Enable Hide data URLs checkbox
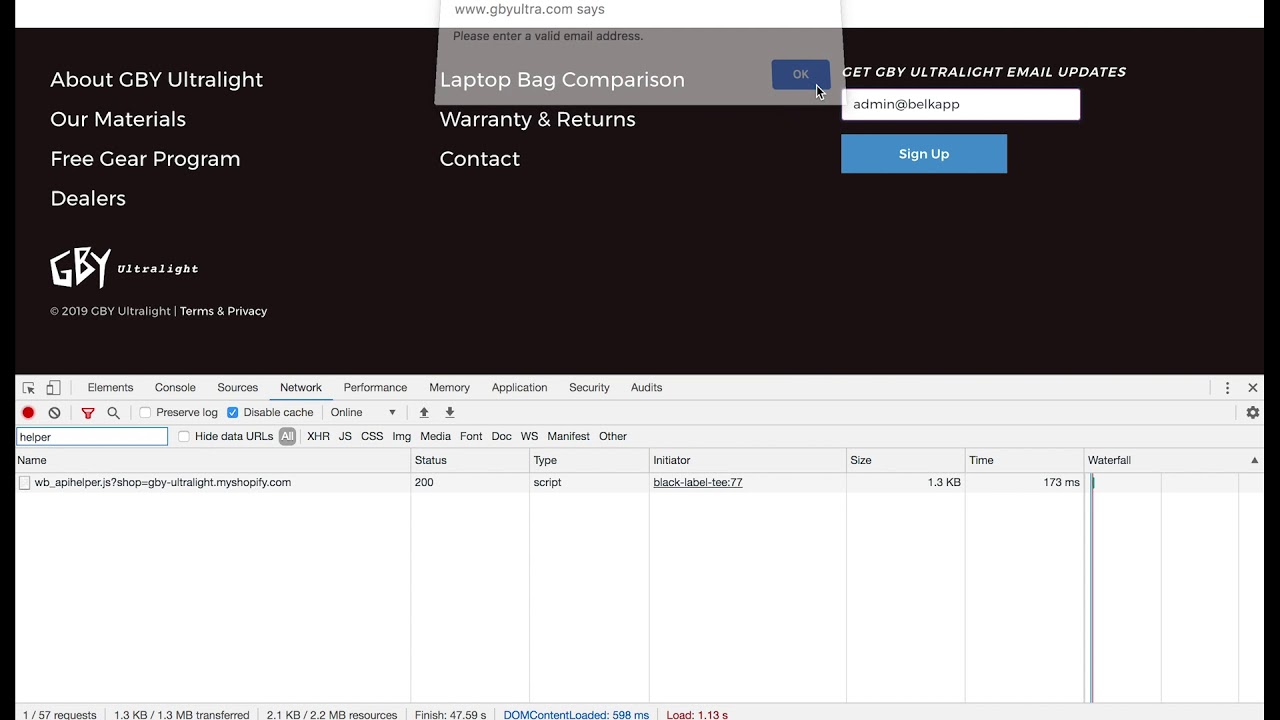This screenshot has height=720, width=1280. [x=184, y=436]
